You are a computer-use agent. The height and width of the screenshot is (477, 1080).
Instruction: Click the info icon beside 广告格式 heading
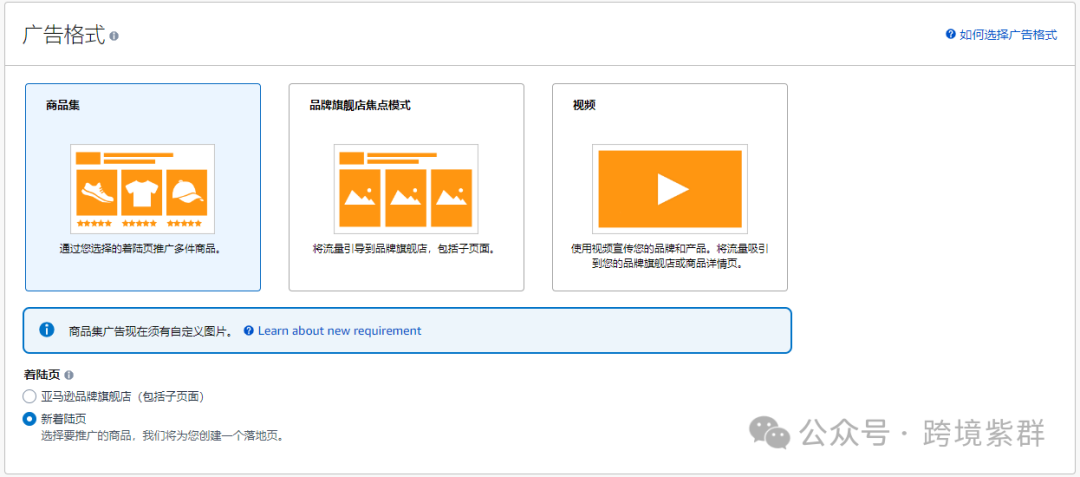(x=114, y=36)
